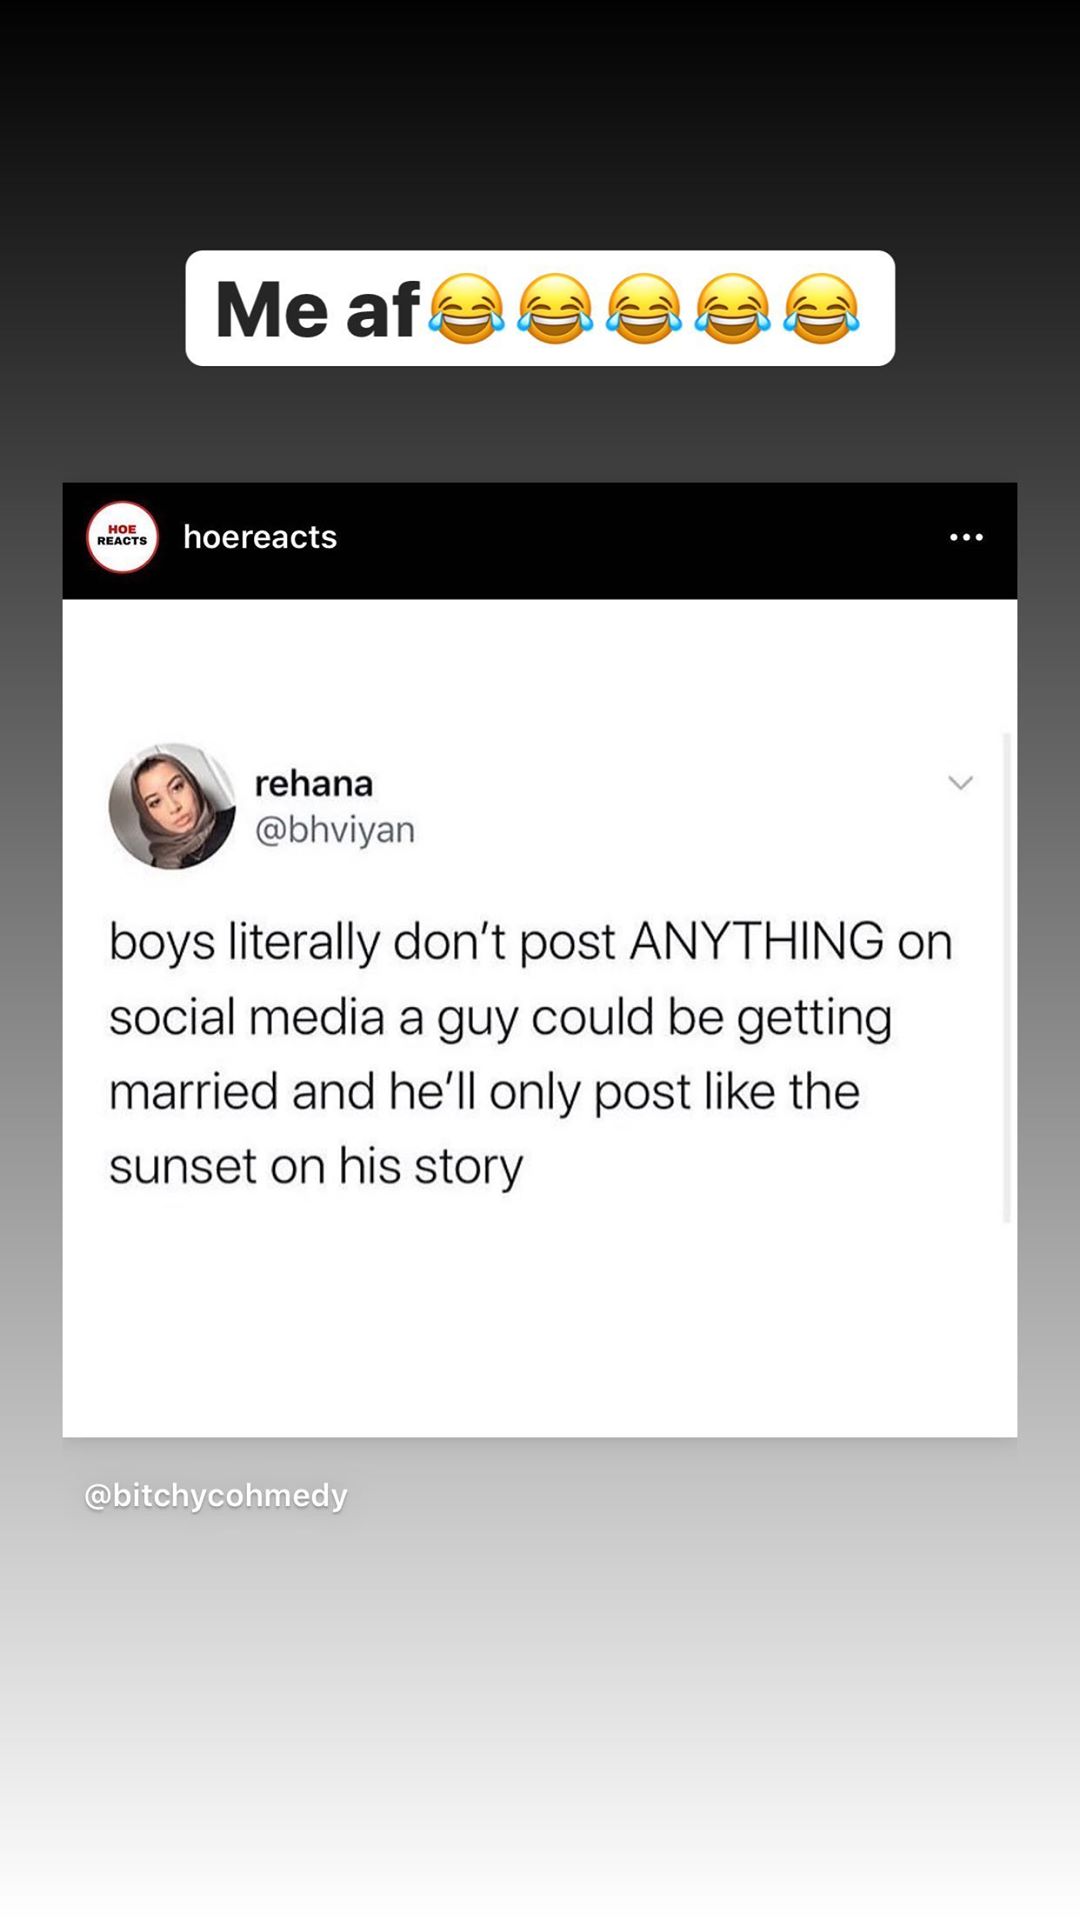The image size is (1080, 1920).
Task: Open the @bhviyan Twitter handle
Action: (x=335, y=829)
